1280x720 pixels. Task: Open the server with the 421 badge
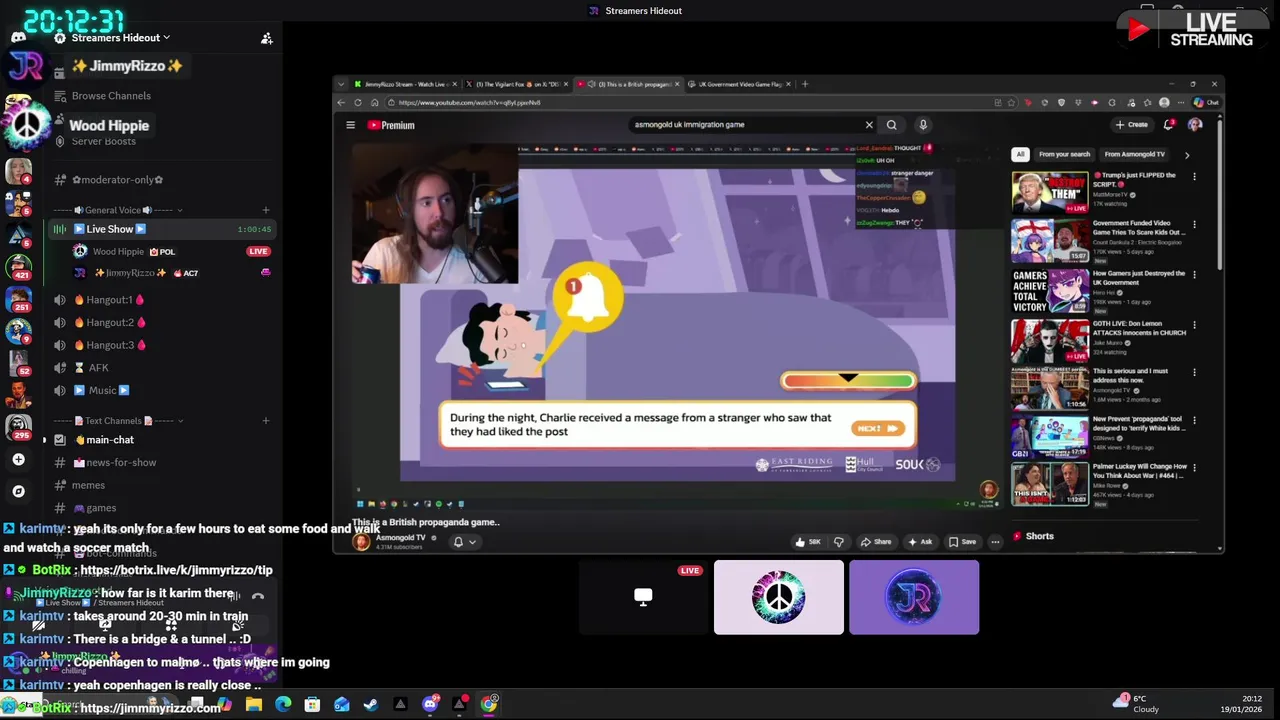[18, 266]
